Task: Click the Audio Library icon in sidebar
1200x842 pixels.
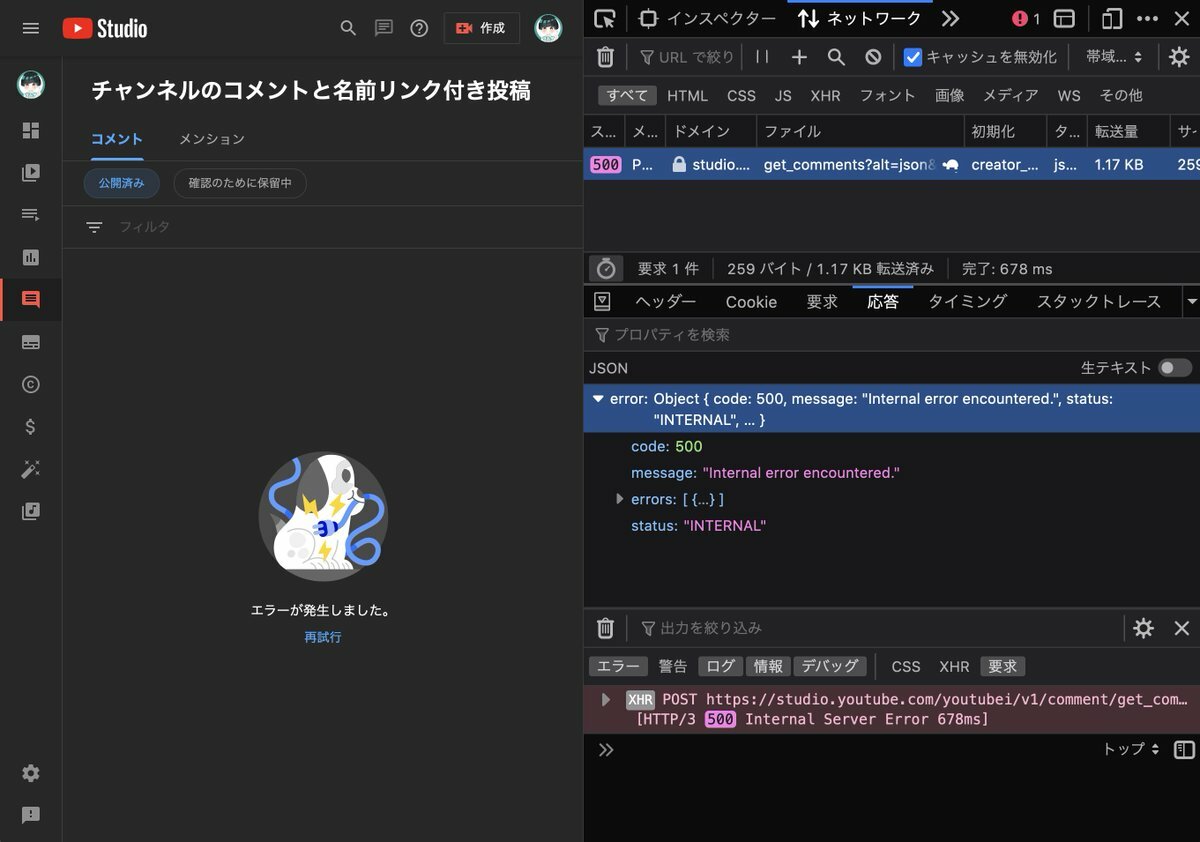Action: pyautogui.click(x=31, y=512)
